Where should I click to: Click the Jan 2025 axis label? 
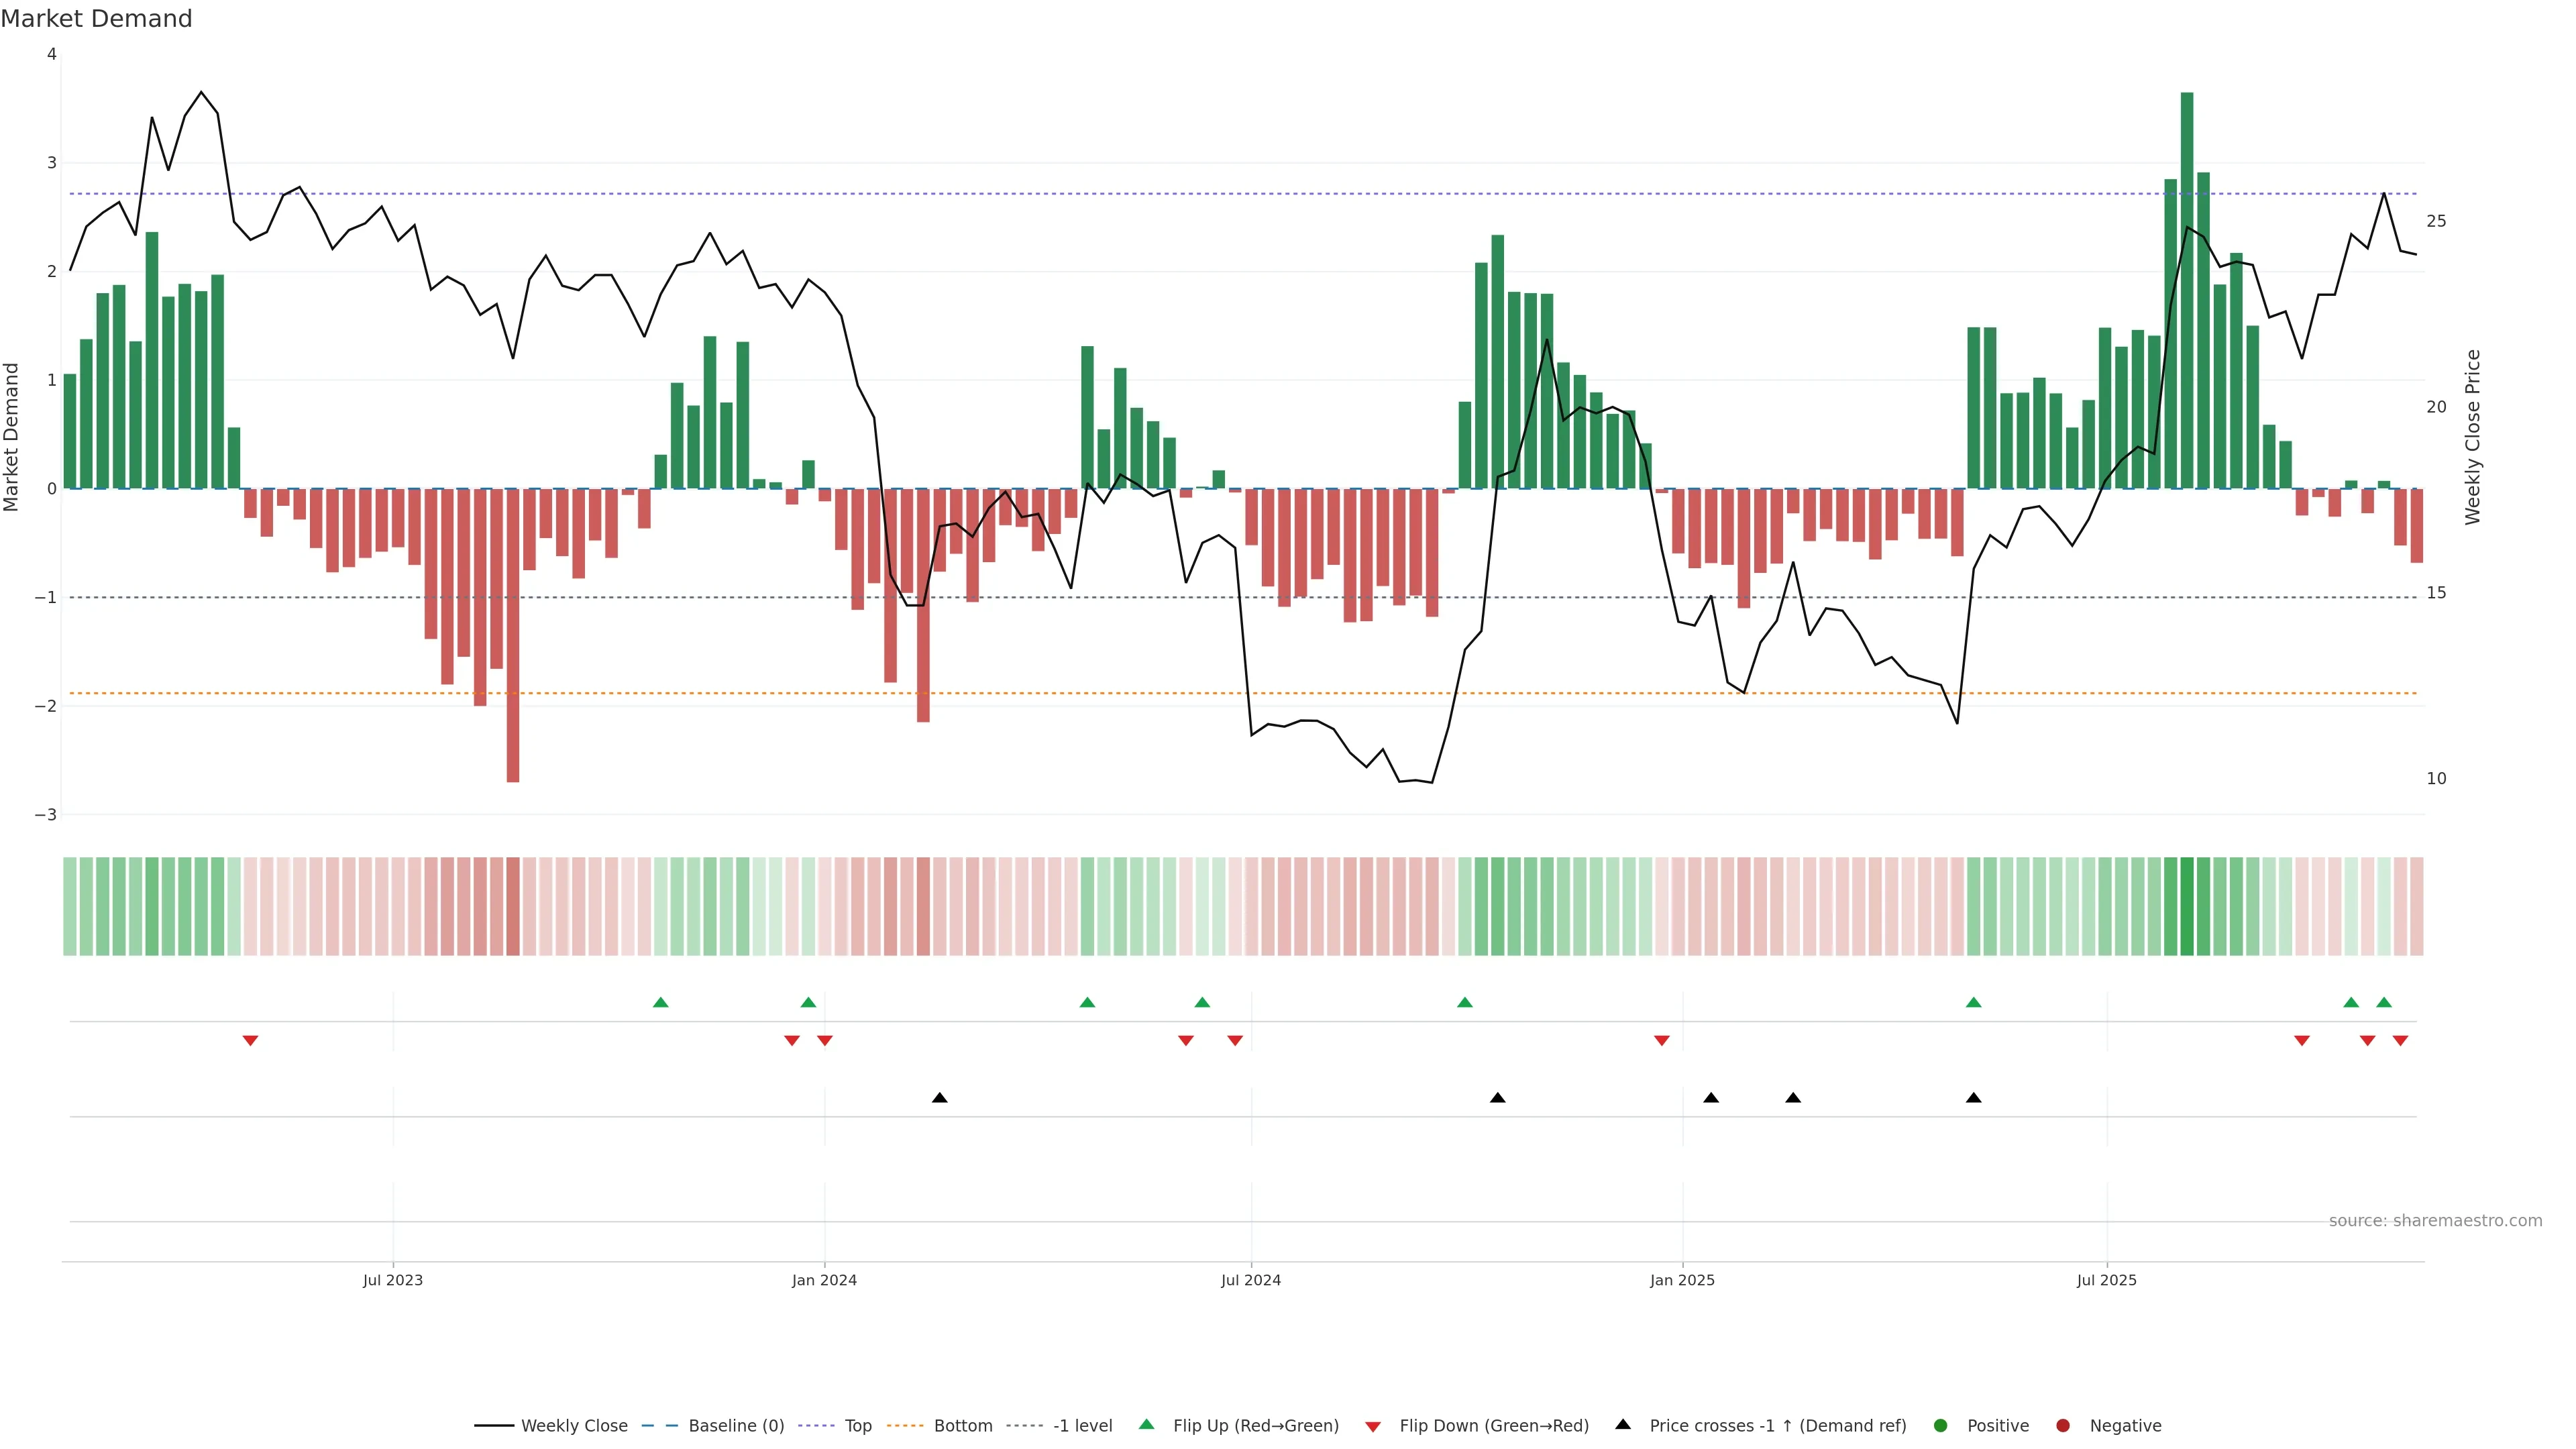tap(1682, 1280)
